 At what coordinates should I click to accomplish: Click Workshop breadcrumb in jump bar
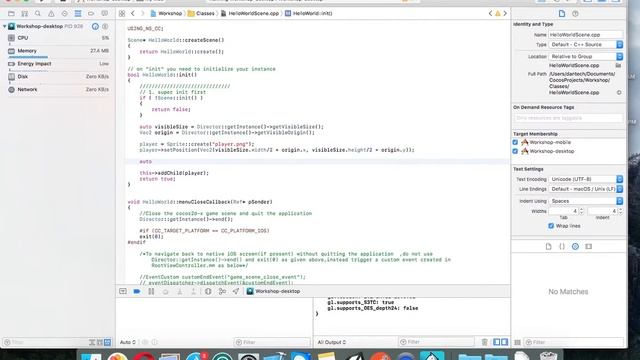pyautogui.click(x=166, y=13)
